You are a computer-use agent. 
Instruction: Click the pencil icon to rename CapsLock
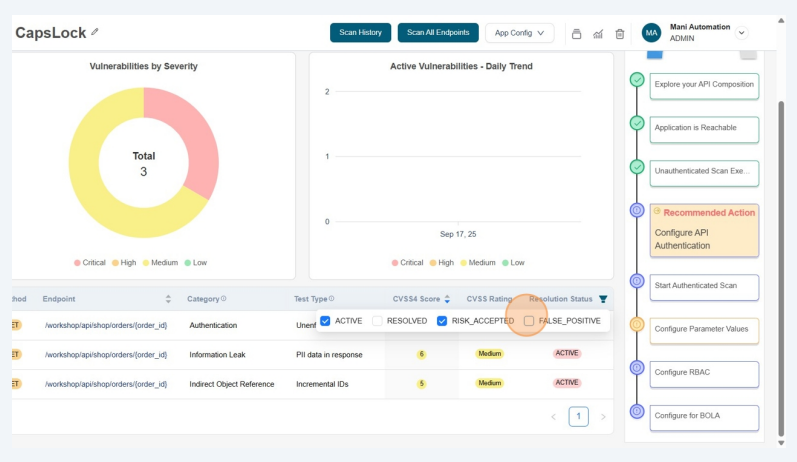point(95,32)
